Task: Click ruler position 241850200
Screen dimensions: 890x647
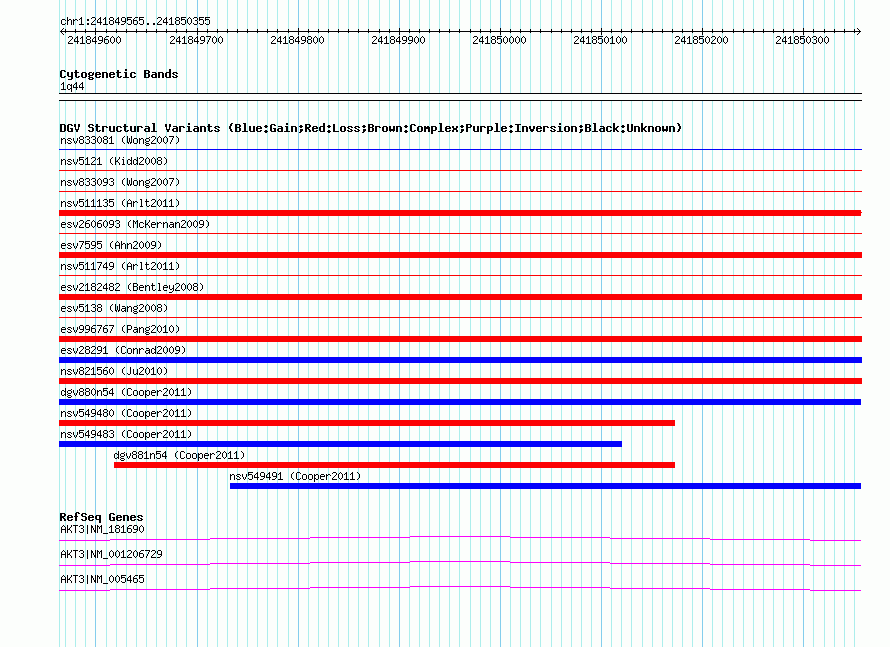Action: tap(702, 40)
